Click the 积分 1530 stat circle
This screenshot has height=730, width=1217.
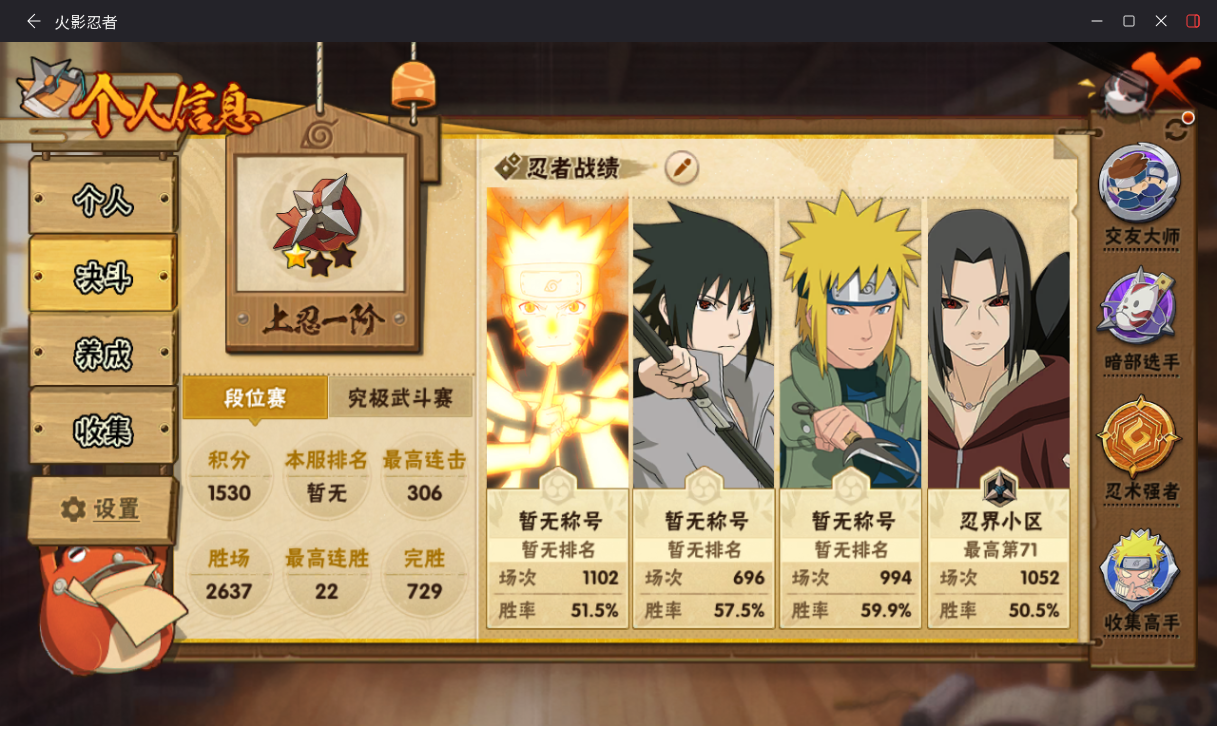(229, 476)
